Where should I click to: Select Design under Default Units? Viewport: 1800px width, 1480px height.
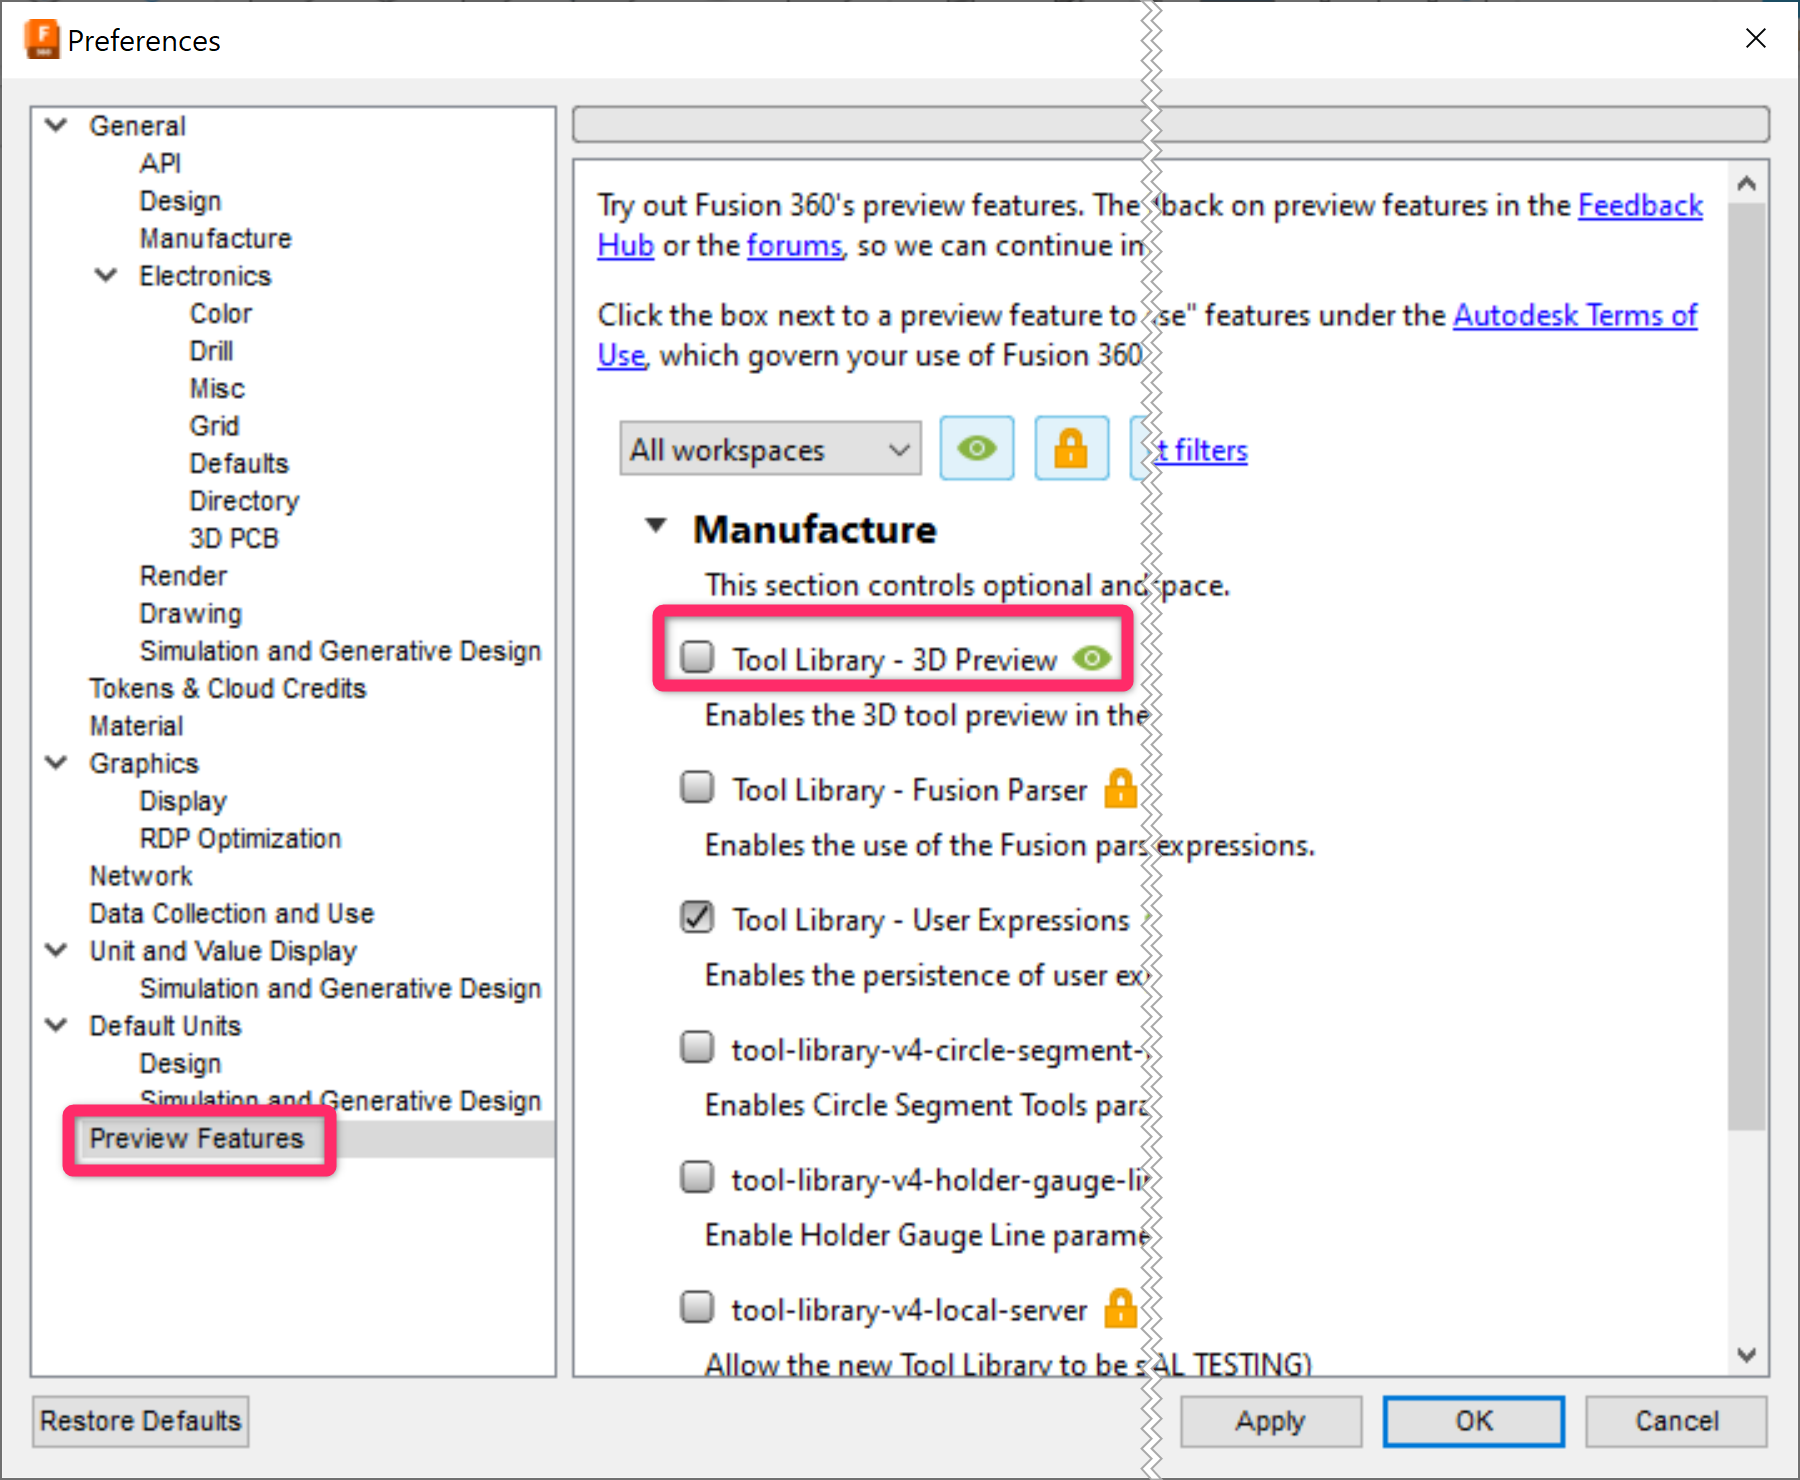pyautogui.click(x=180, y=1063)
